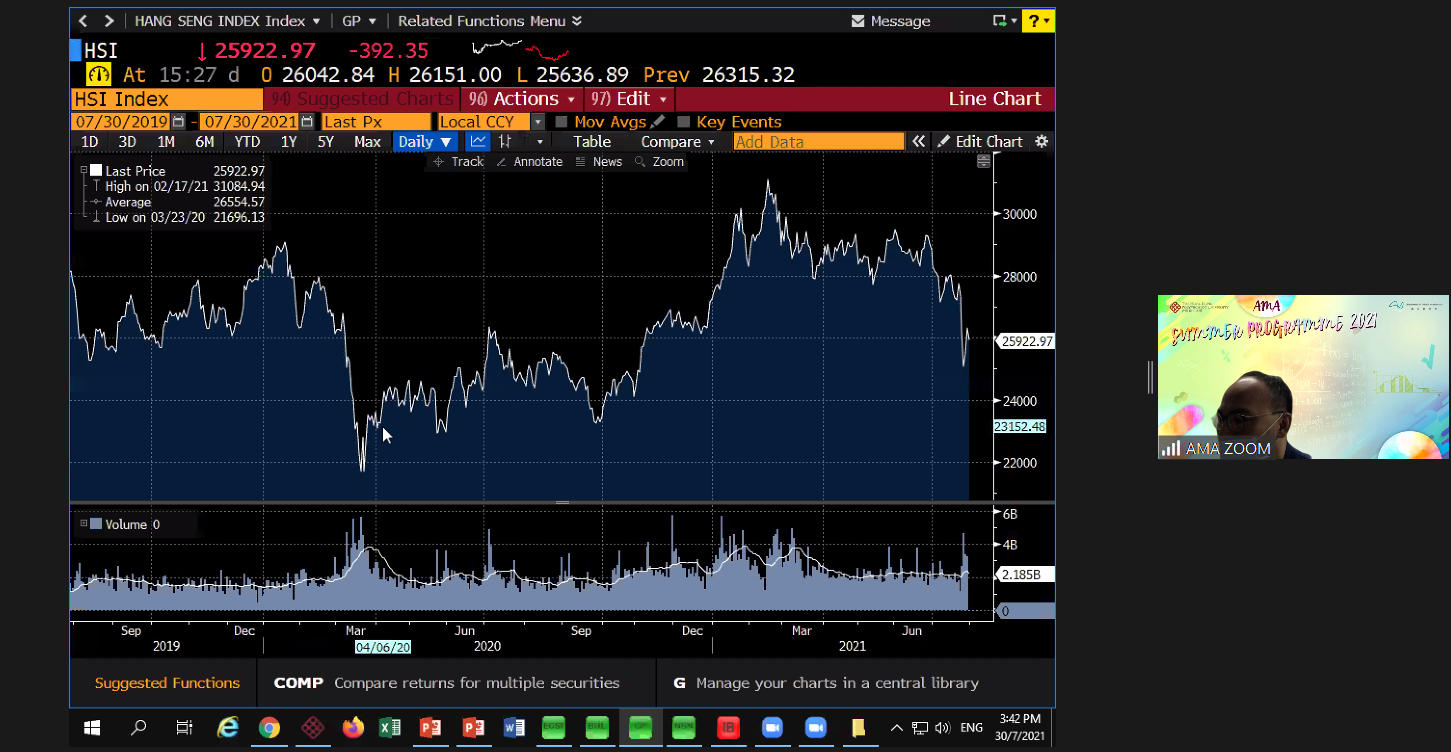Open the 96) Actions dropdown
The height and width of the screenshot is (752, 1451).
tap(523, 99)
